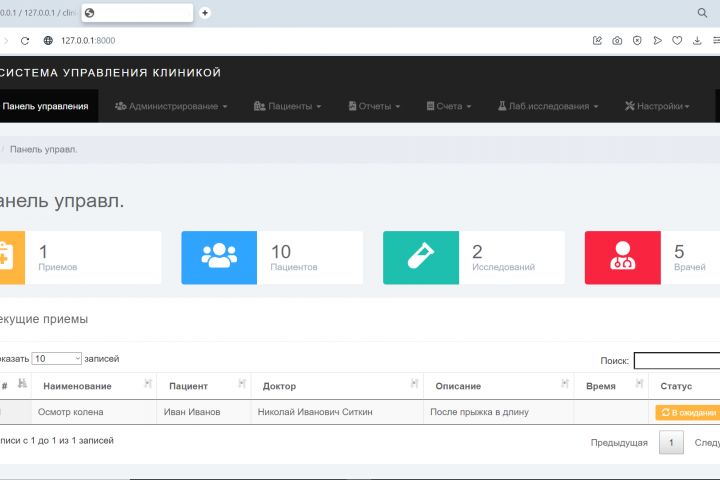720x480 pixels.
Task: Click the Николай Иванович Ситкин doctor cell
Action: 337,412
